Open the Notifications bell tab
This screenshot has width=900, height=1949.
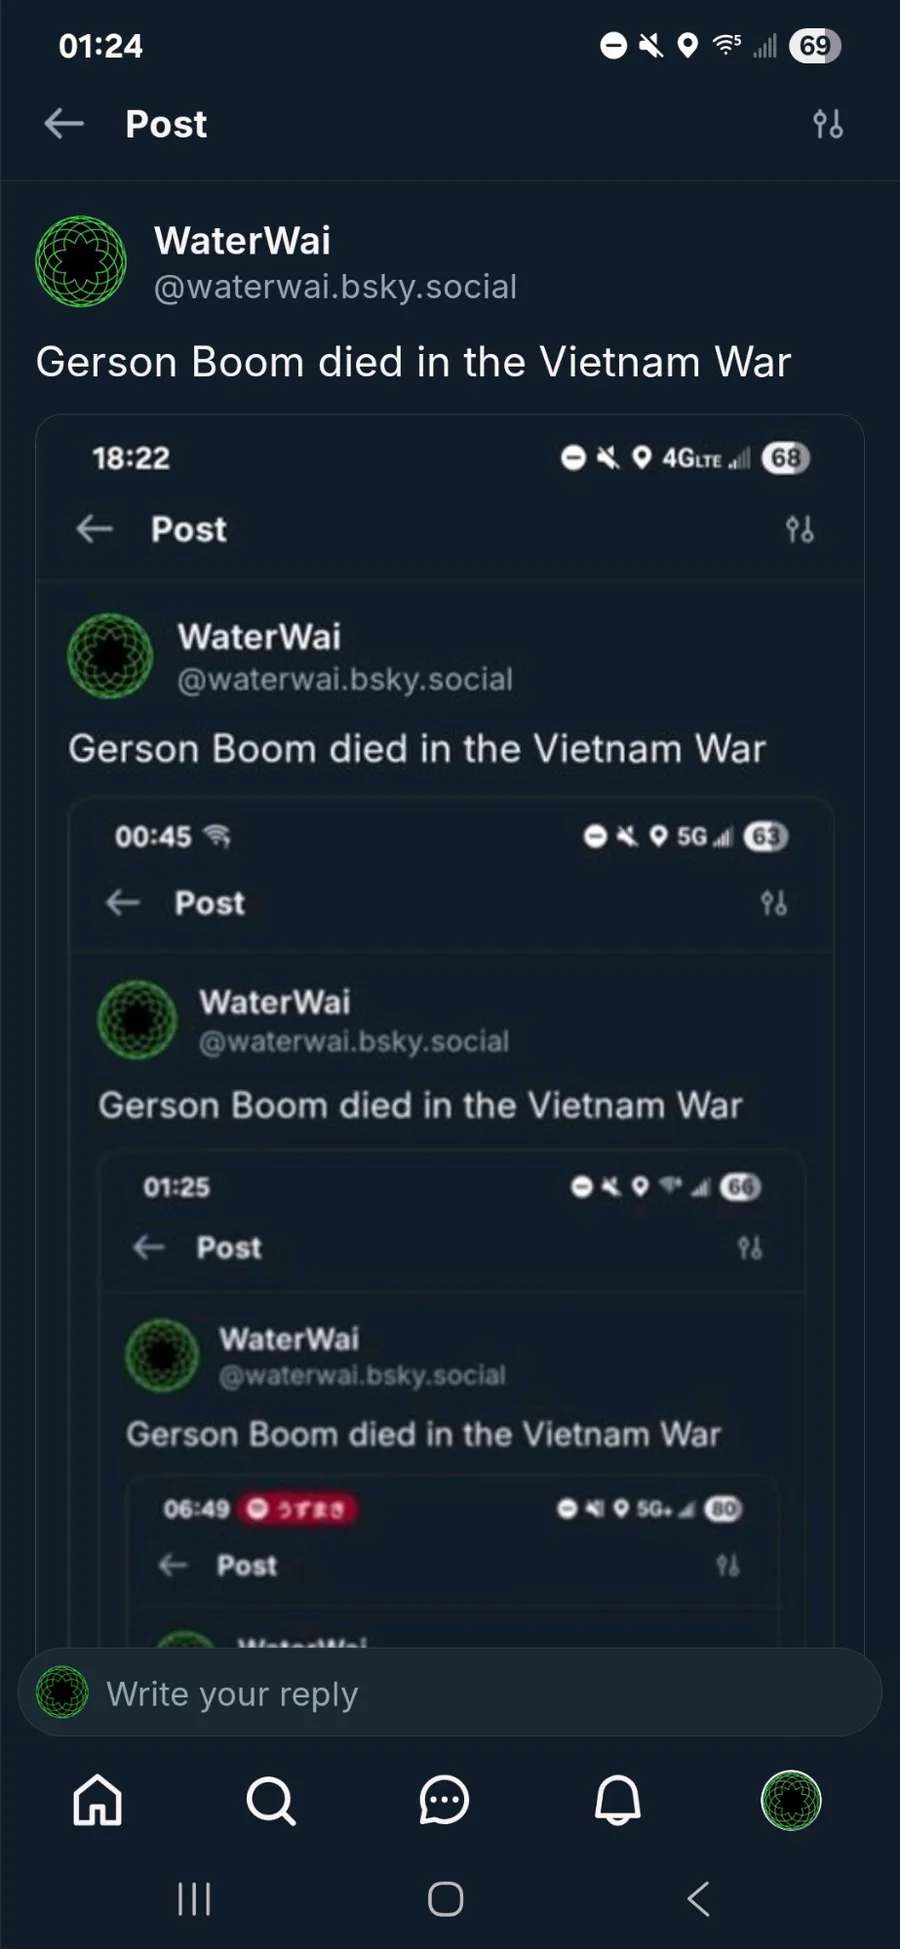click(x=618, y=1801)
